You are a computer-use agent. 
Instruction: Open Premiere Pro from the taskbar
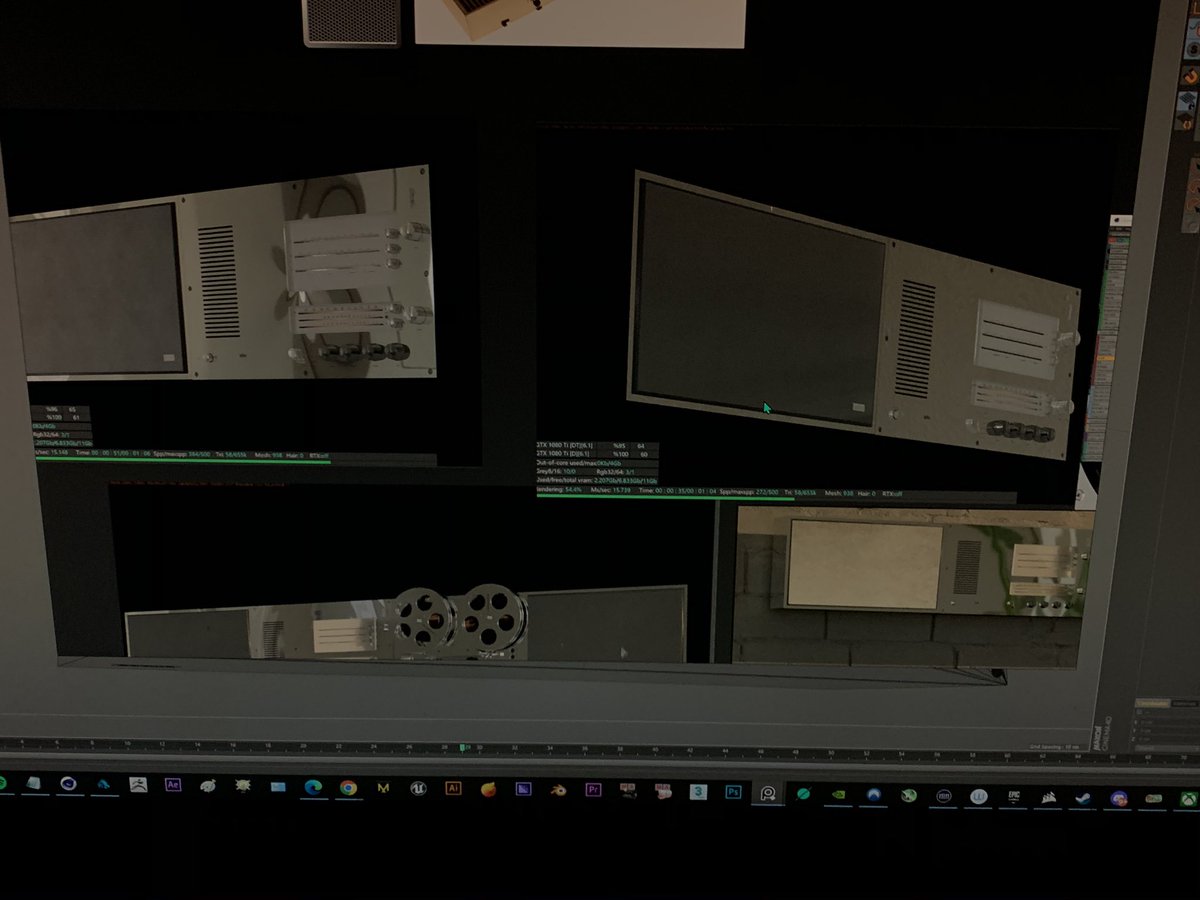(593, 790)
